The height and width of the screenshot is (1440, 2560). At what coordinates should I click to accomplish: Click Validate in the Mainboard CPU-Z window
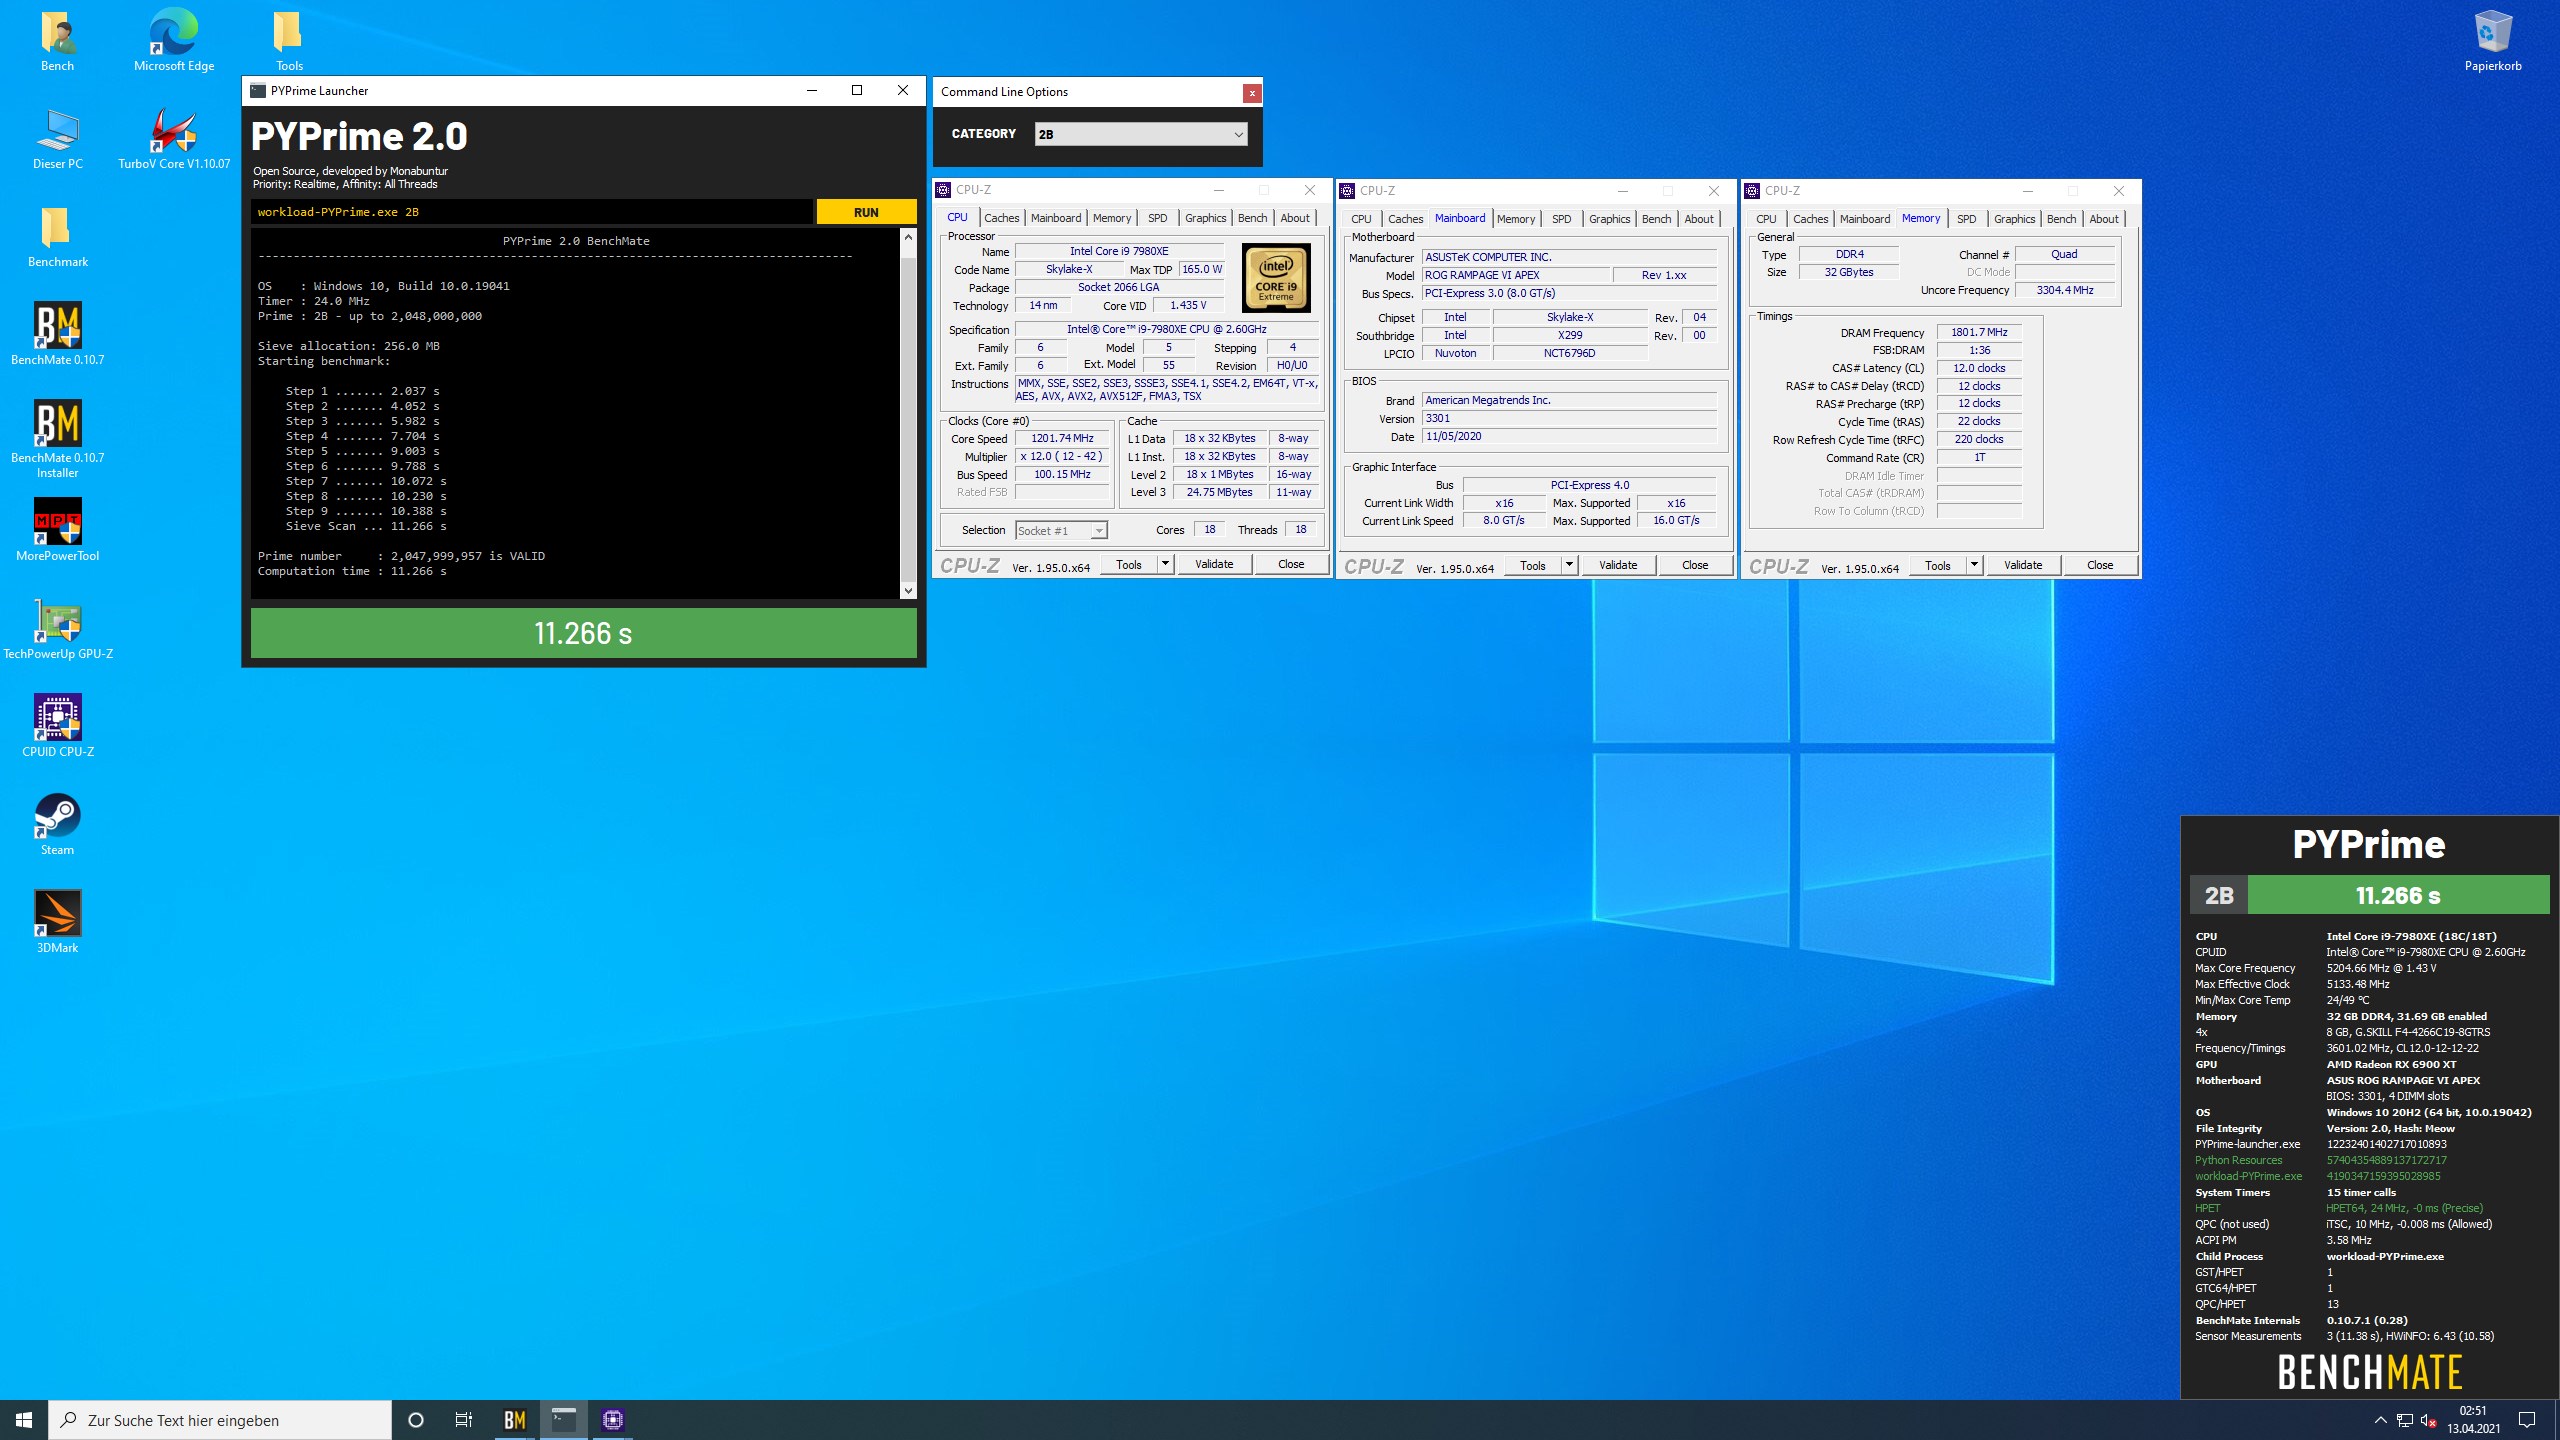click(1618, 565)
